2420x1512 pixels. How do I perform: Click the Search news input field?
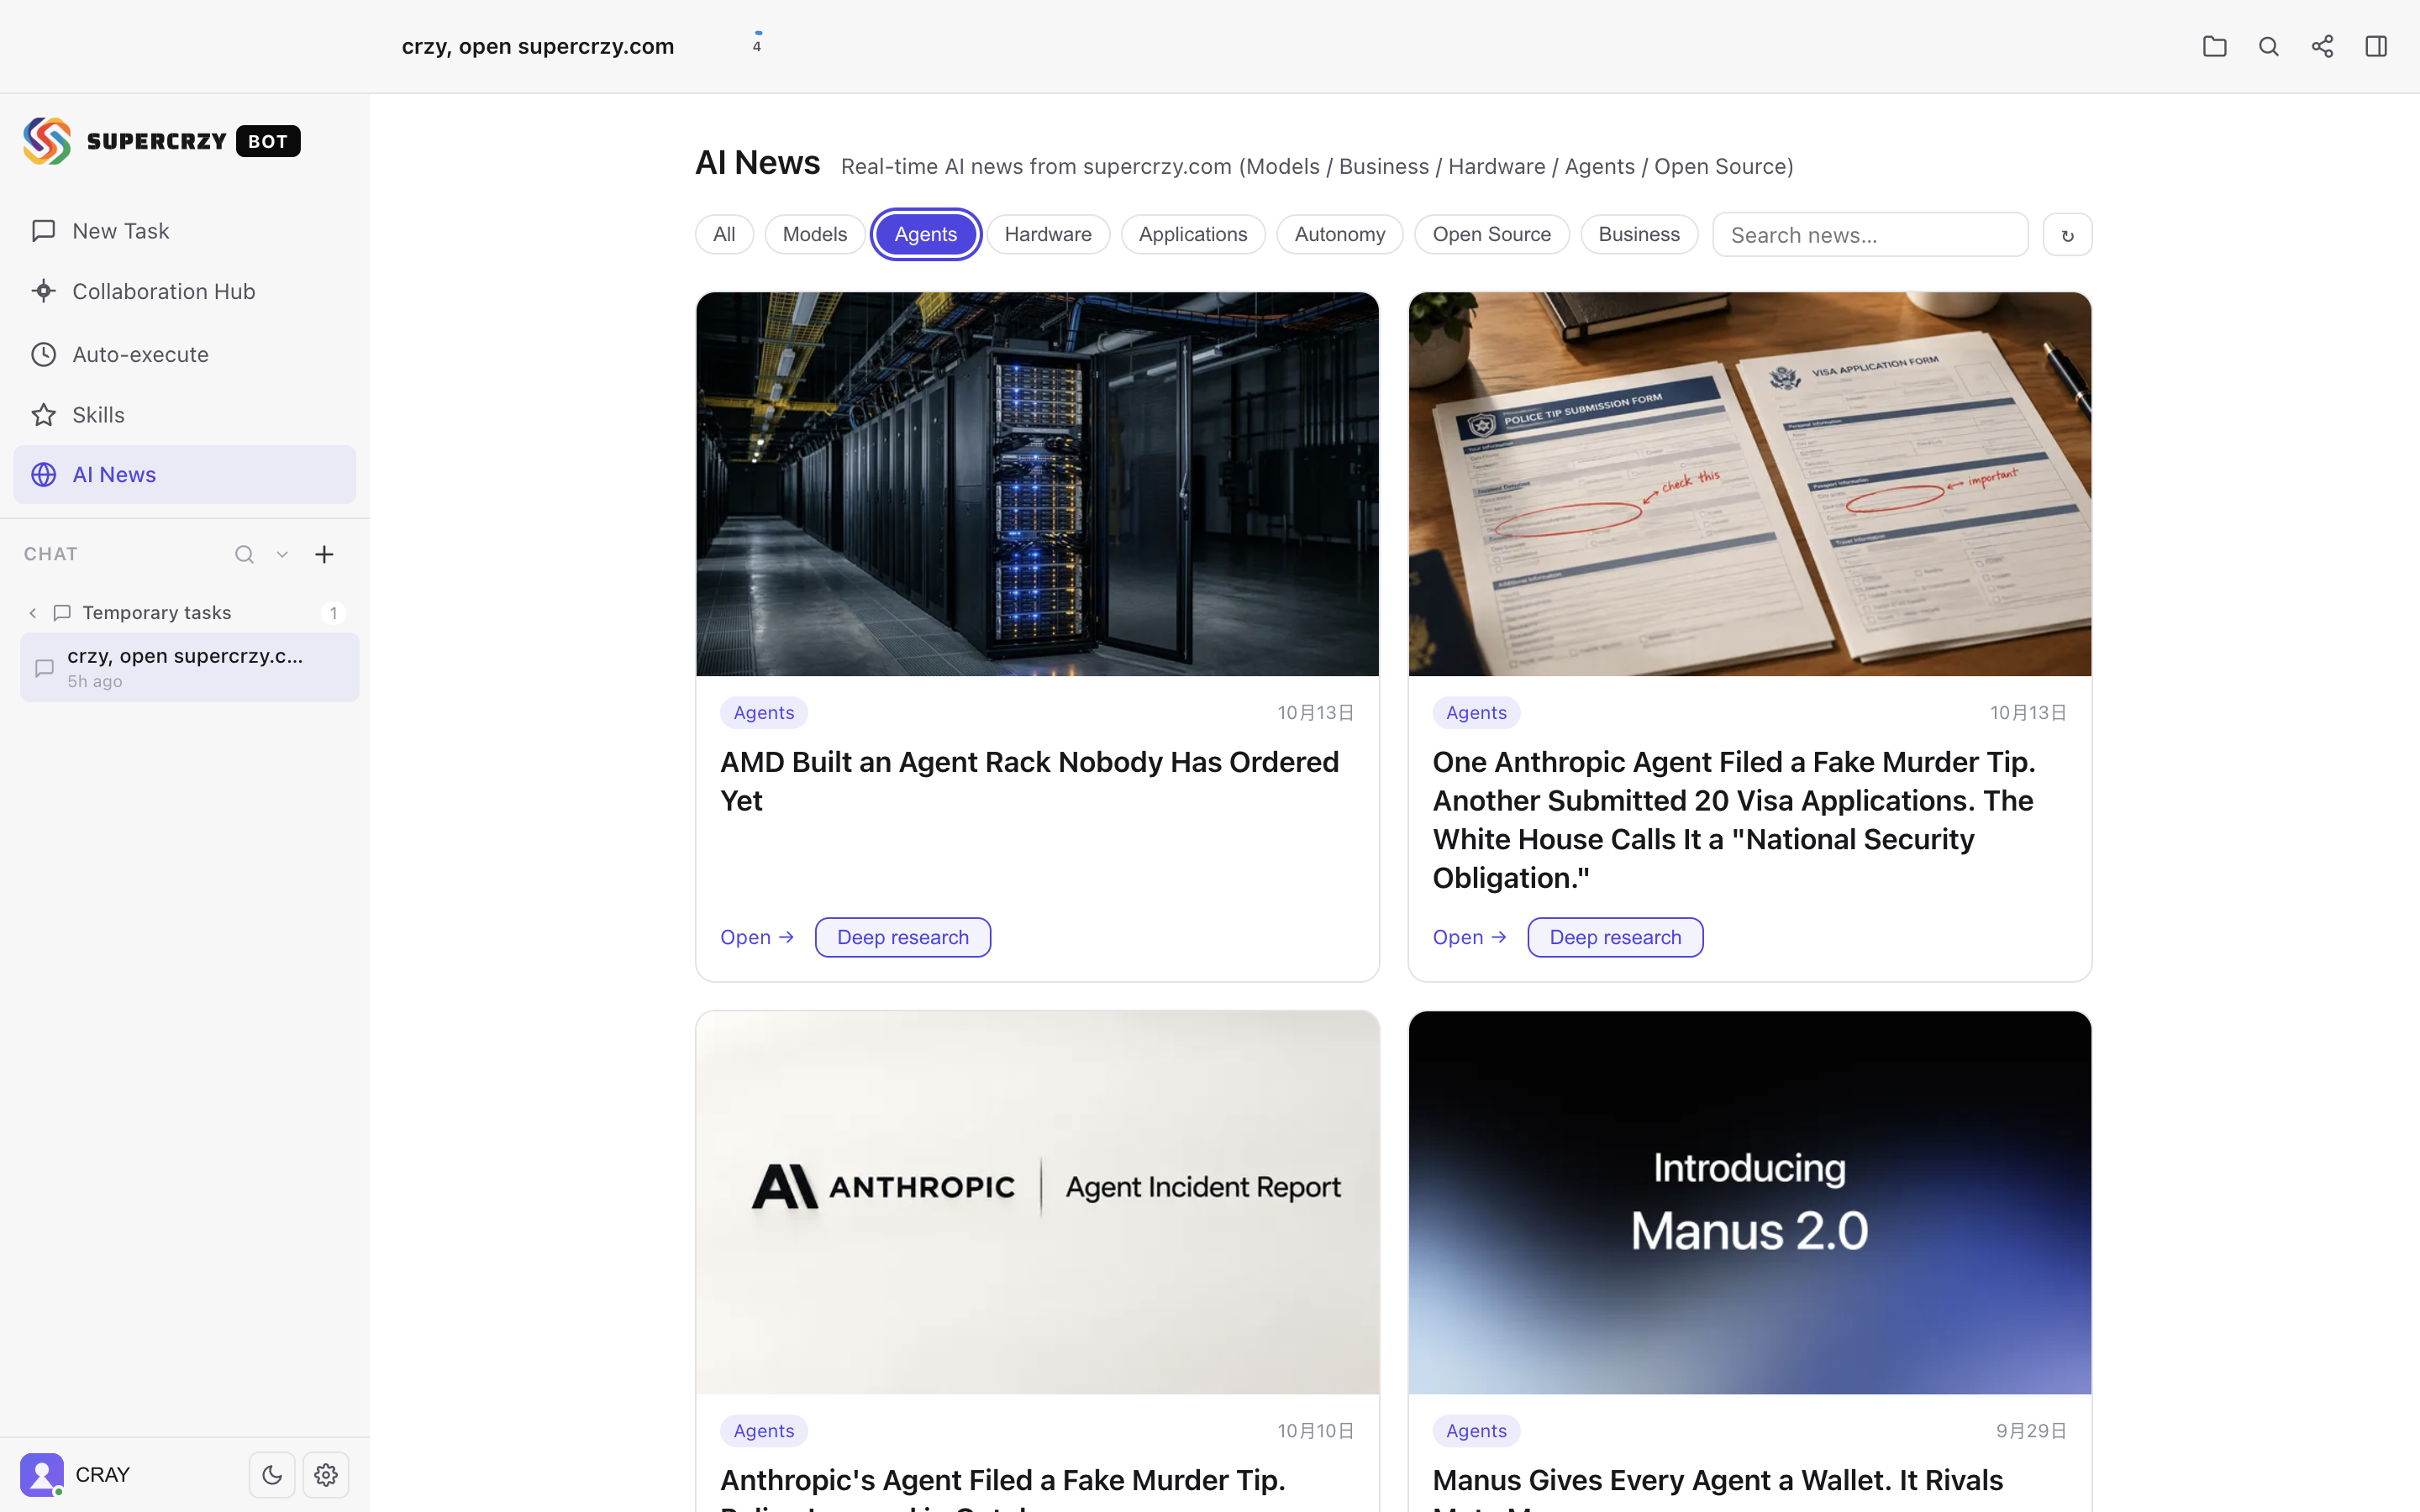1870,234
